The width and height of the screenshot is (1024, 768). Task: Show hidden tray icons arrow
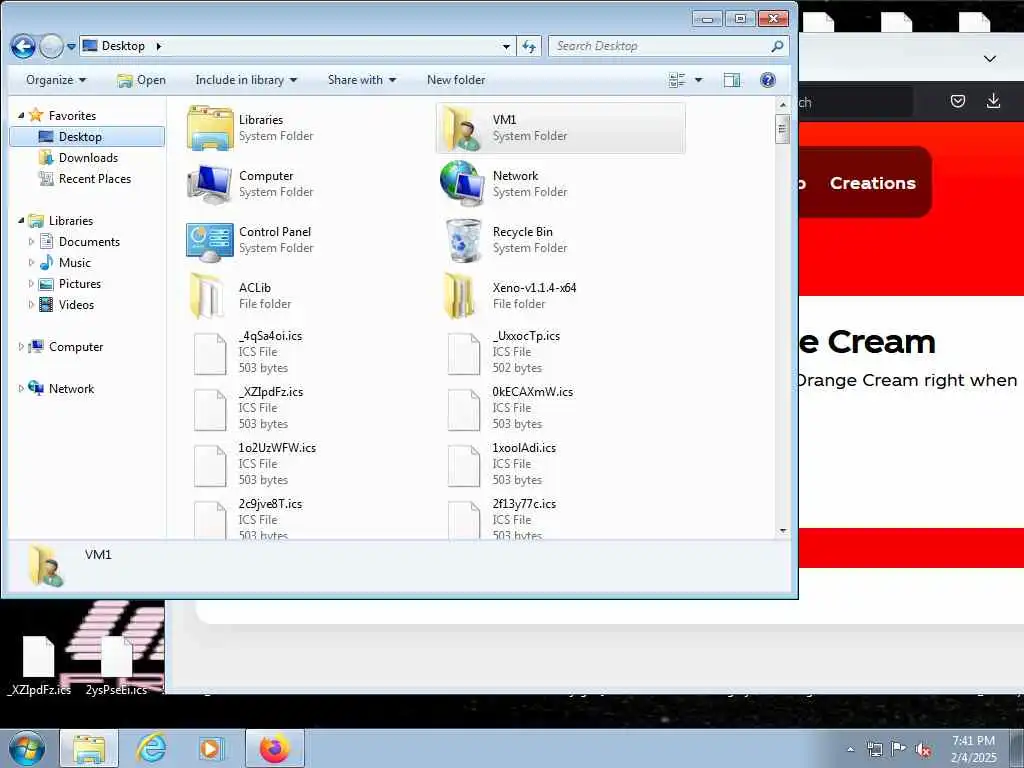point(850,749)
